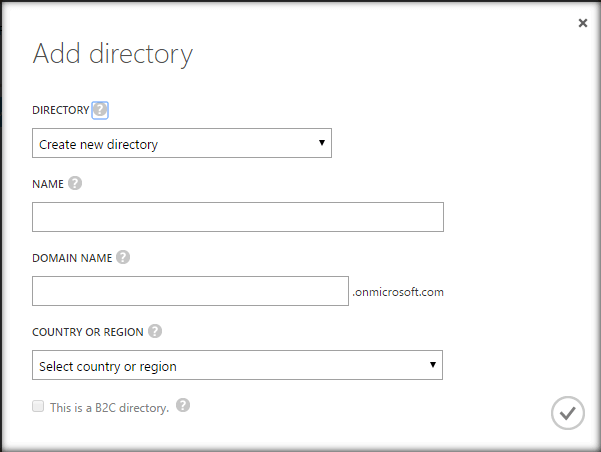Select the DOMAIN NAME label text

(72, 257)
